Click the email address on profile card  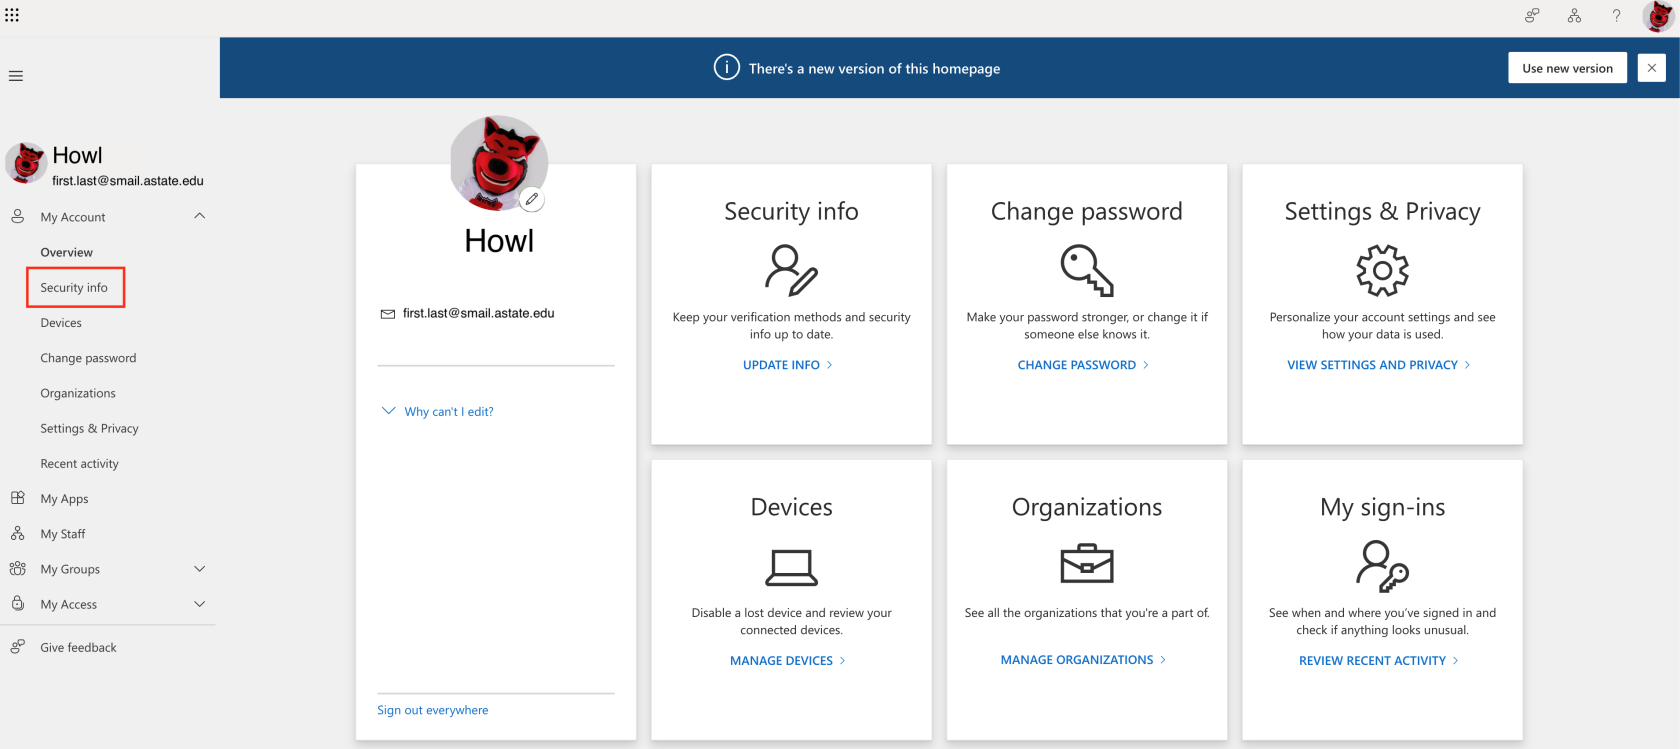pyautogui.click(x=478, y=313)
